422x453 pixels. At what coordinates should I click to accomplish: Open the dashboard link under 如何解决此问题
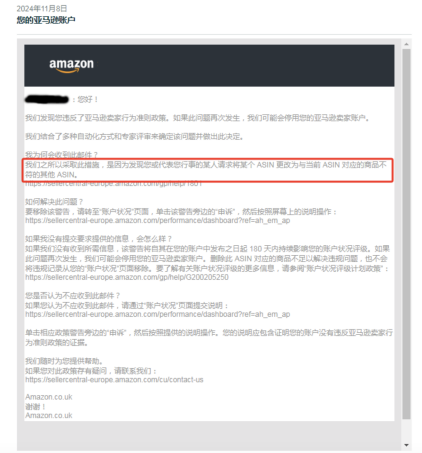(158, 221)
